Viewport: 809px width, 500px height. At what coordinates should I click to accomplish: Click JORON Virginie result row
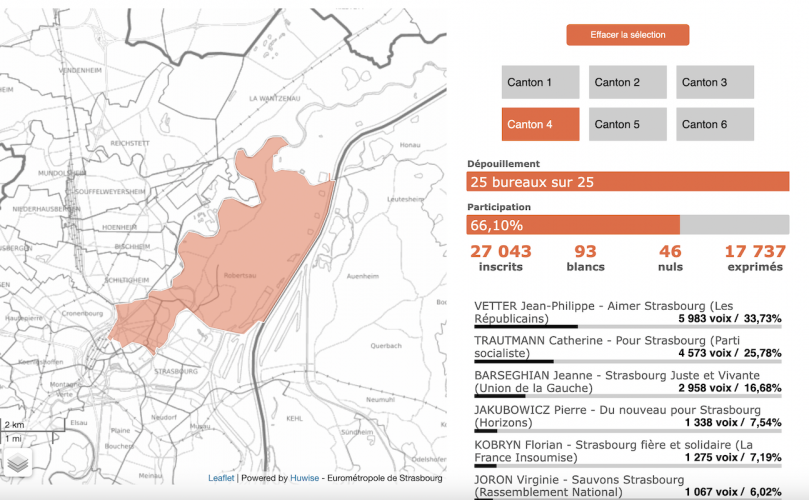point(627,486)
